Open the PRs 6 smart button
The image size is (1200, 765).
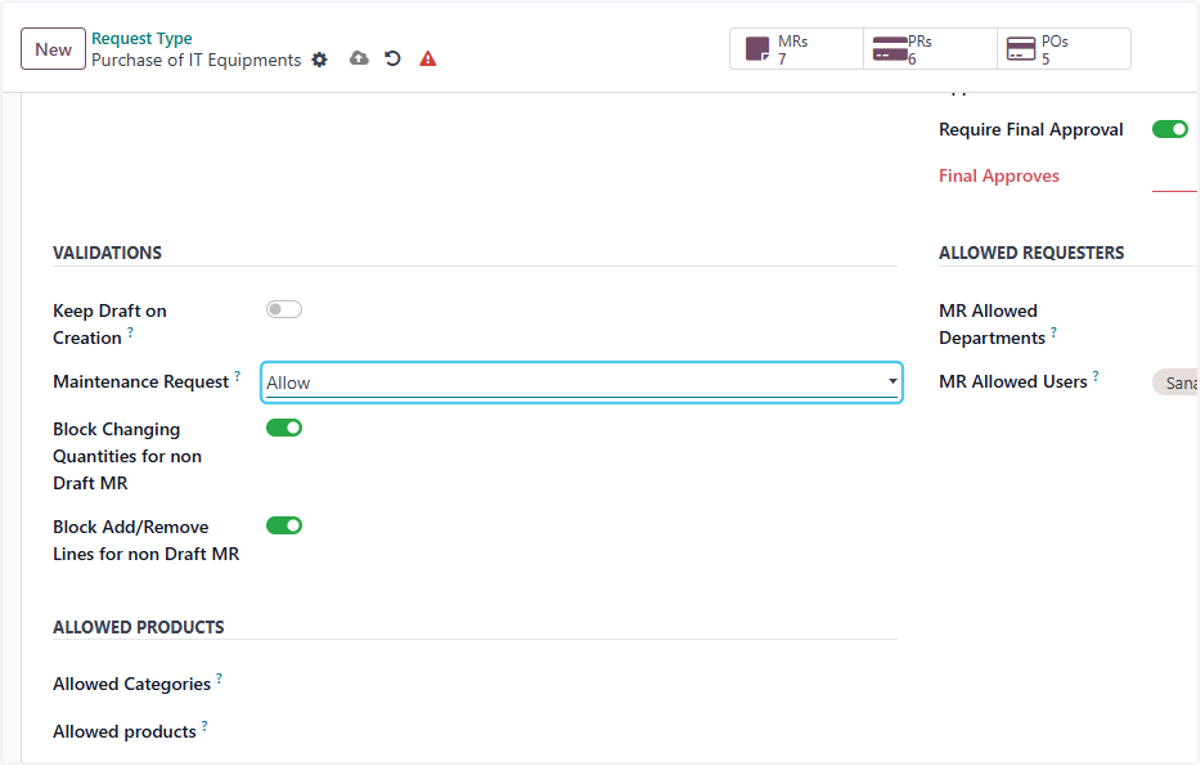pyautogui.click(x=930, y=49)
